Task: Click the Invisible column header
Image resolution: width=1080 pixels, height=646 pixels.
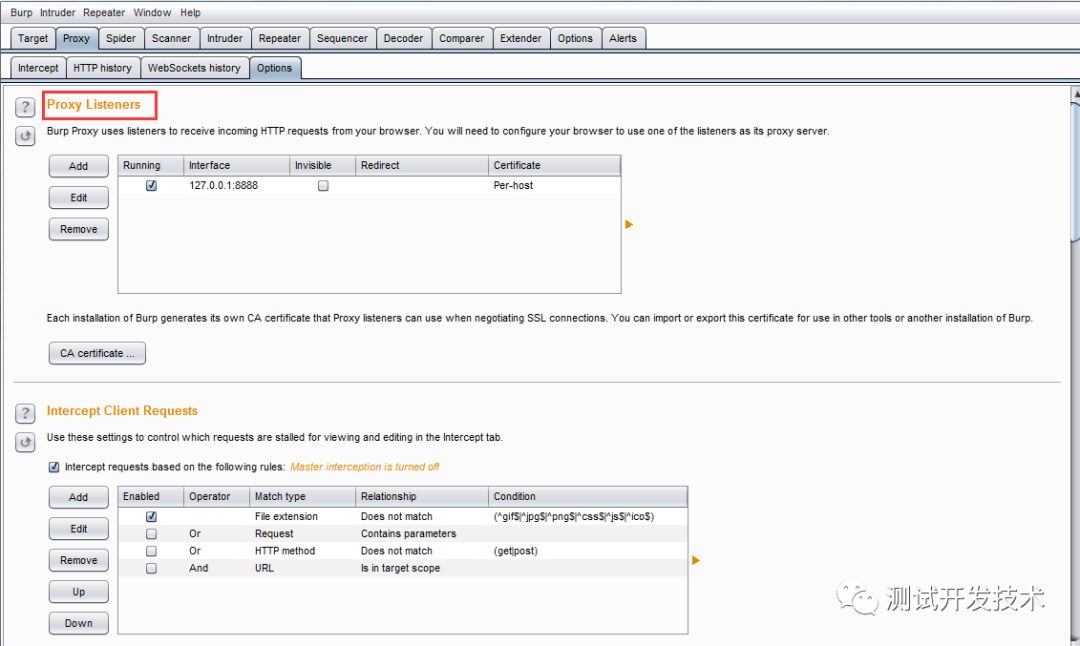Action: [322, 165]
